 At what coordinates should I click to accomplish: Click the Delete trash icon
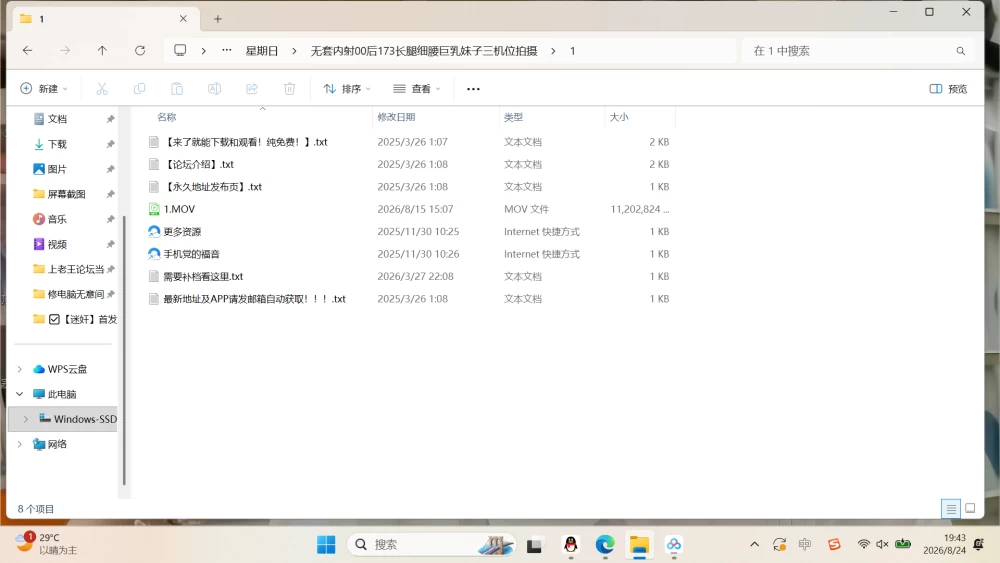pos(290,89)
